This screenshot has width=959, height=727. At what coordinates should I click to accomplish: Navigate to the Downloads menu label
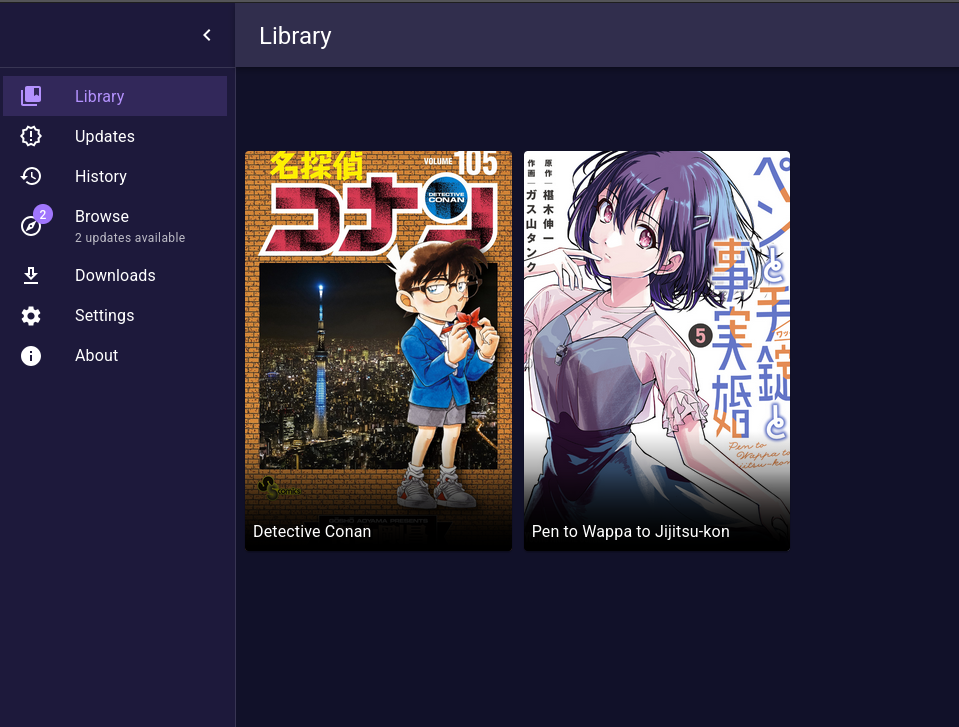pyautogui.click(x=115, y=275)
